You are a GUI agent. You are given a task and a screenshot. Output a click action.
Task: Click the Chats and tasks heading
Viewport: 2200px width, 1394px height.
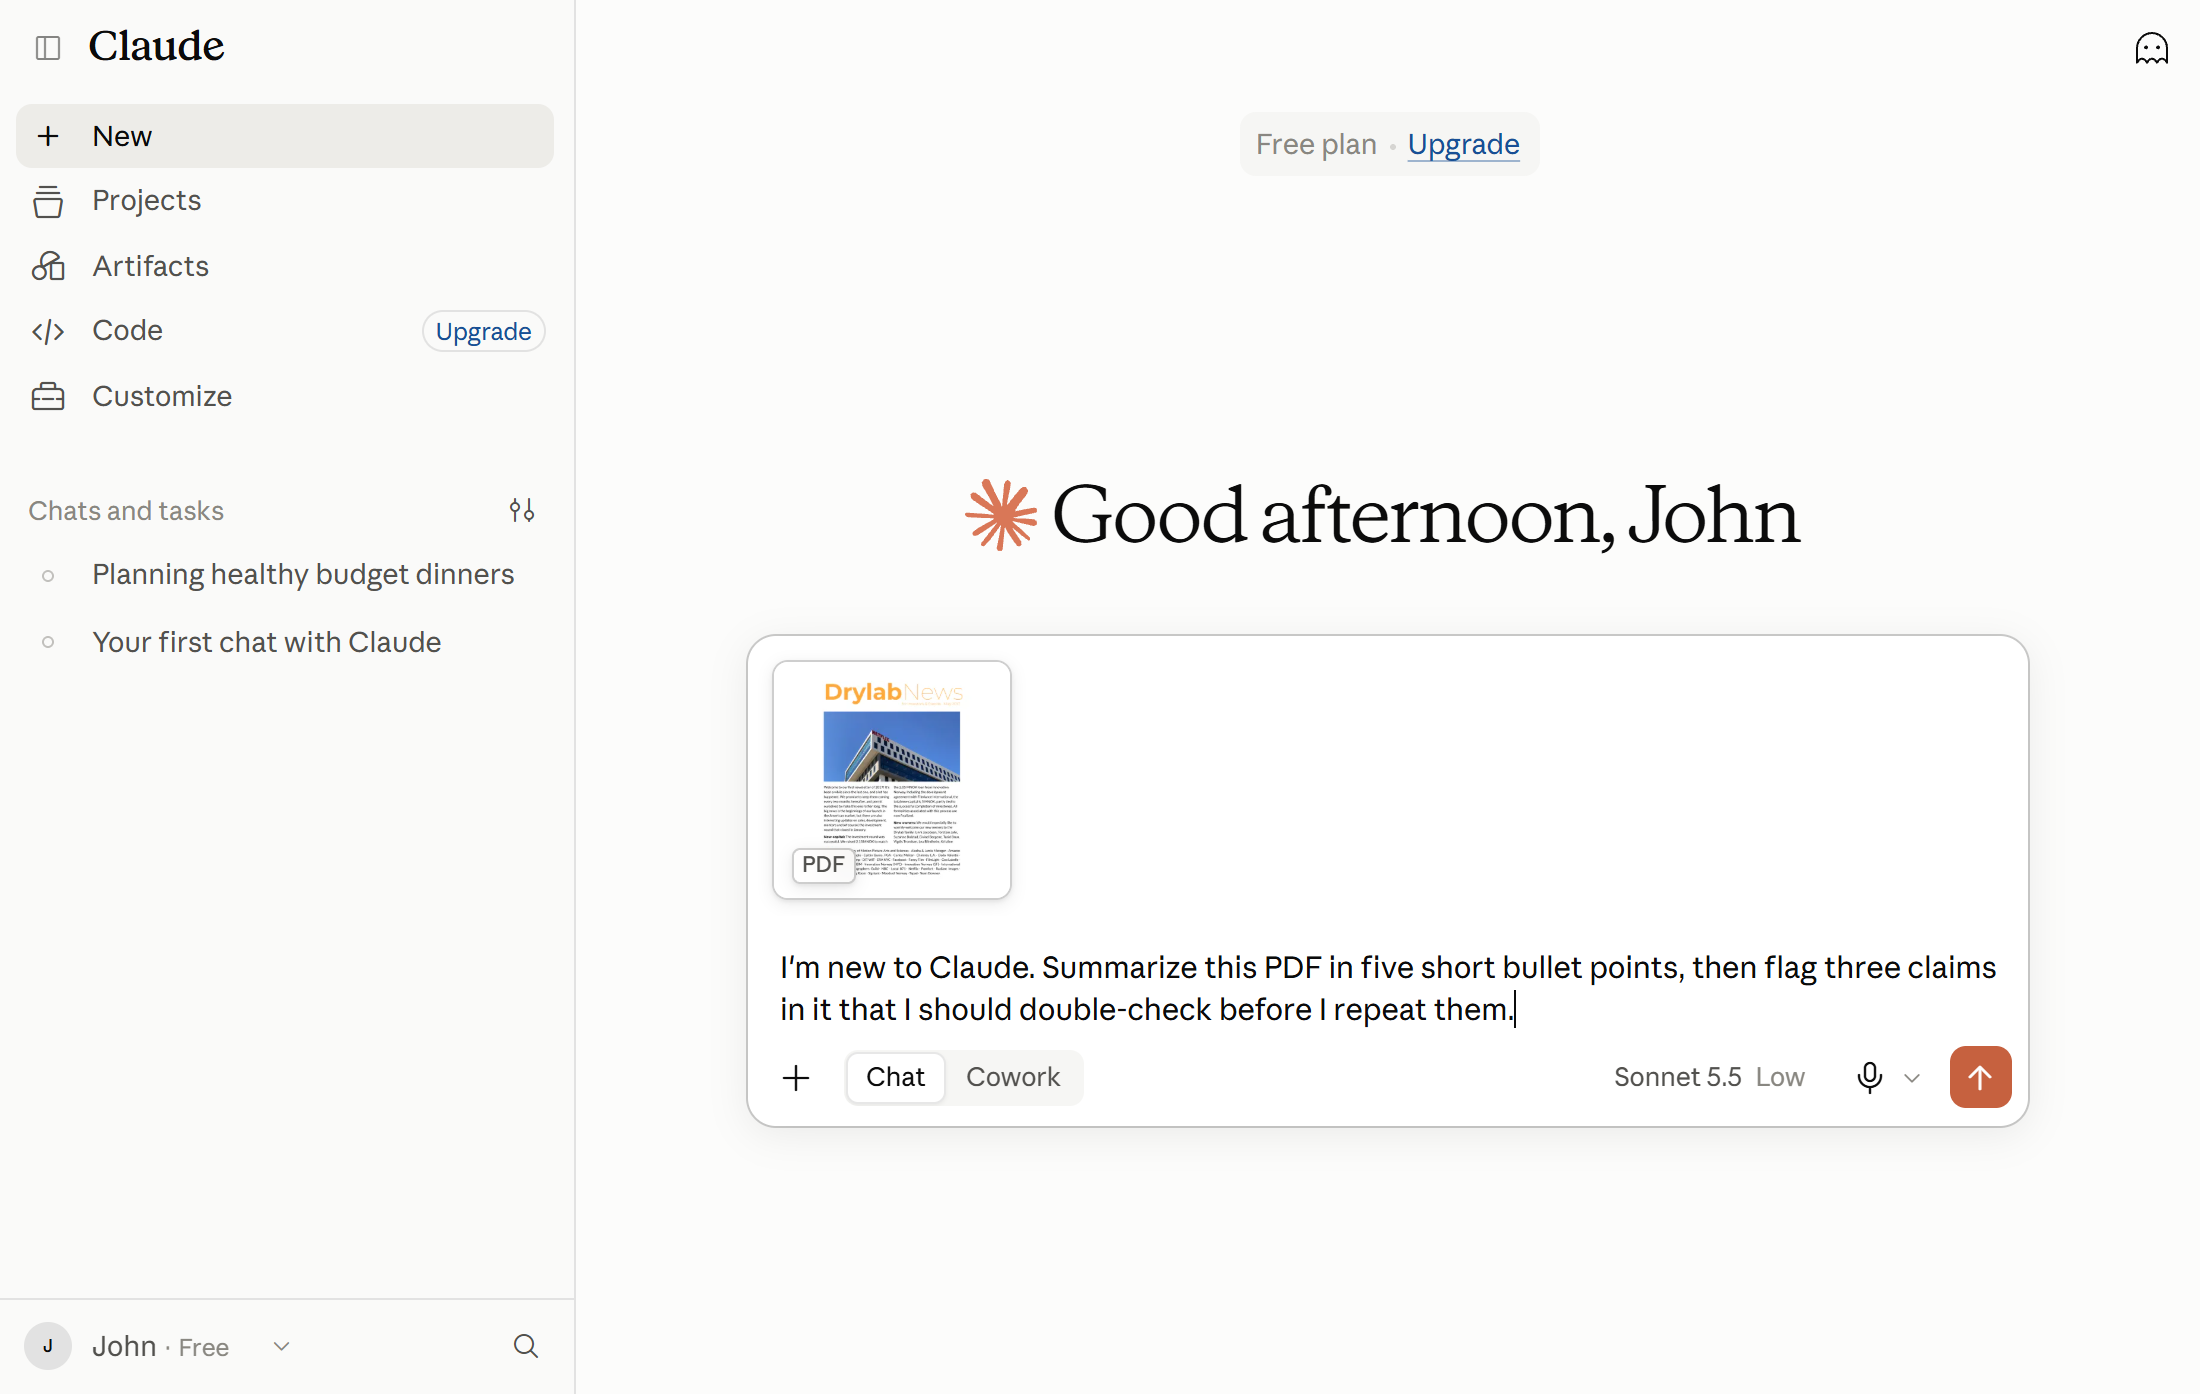126,511
